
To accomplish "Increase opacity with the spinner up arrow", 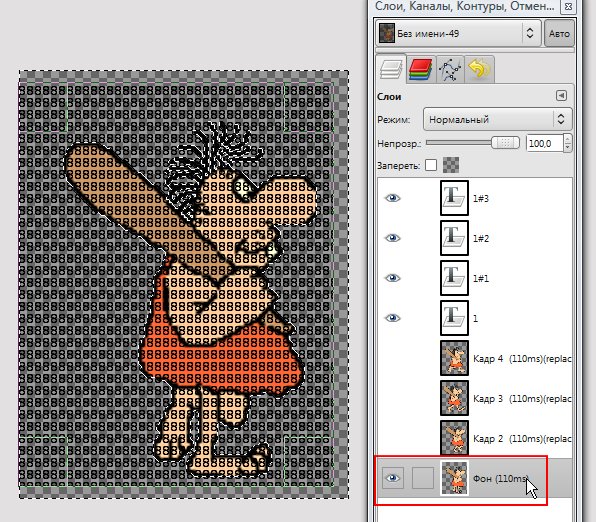I will tap(567, 139).
